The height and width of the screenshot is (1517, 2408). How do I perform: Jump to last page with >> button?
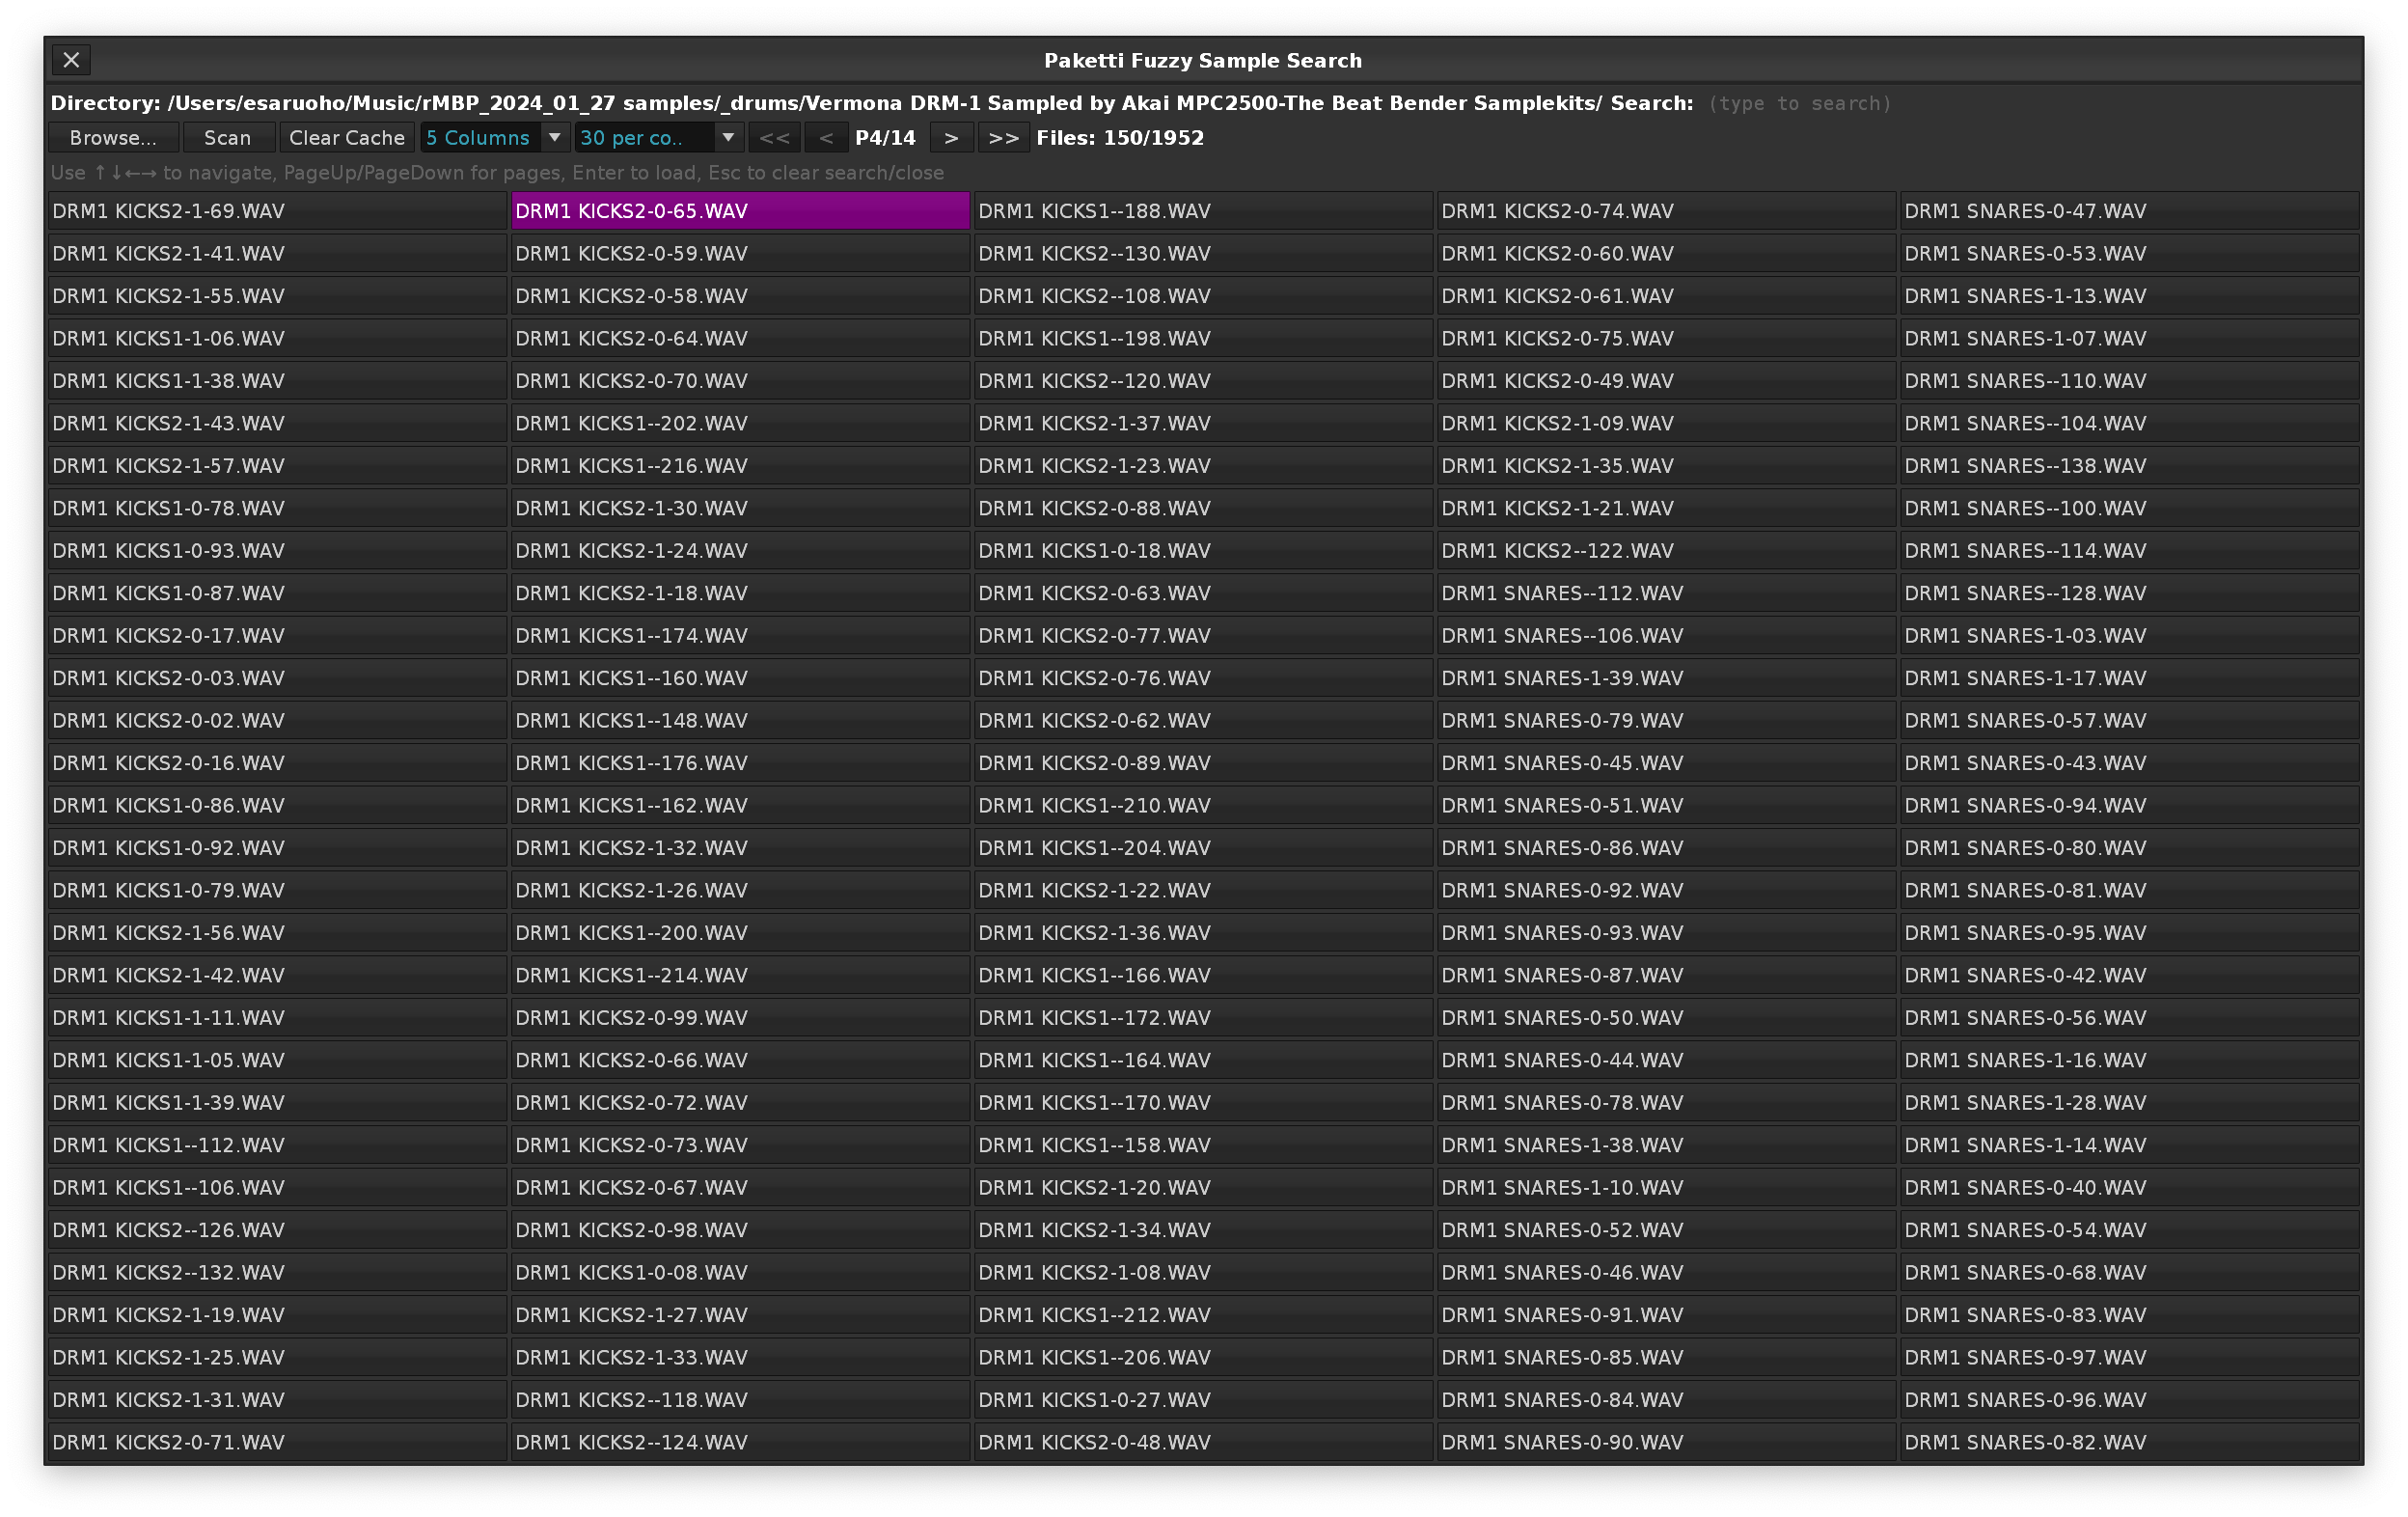click(x=1003, y=138)
